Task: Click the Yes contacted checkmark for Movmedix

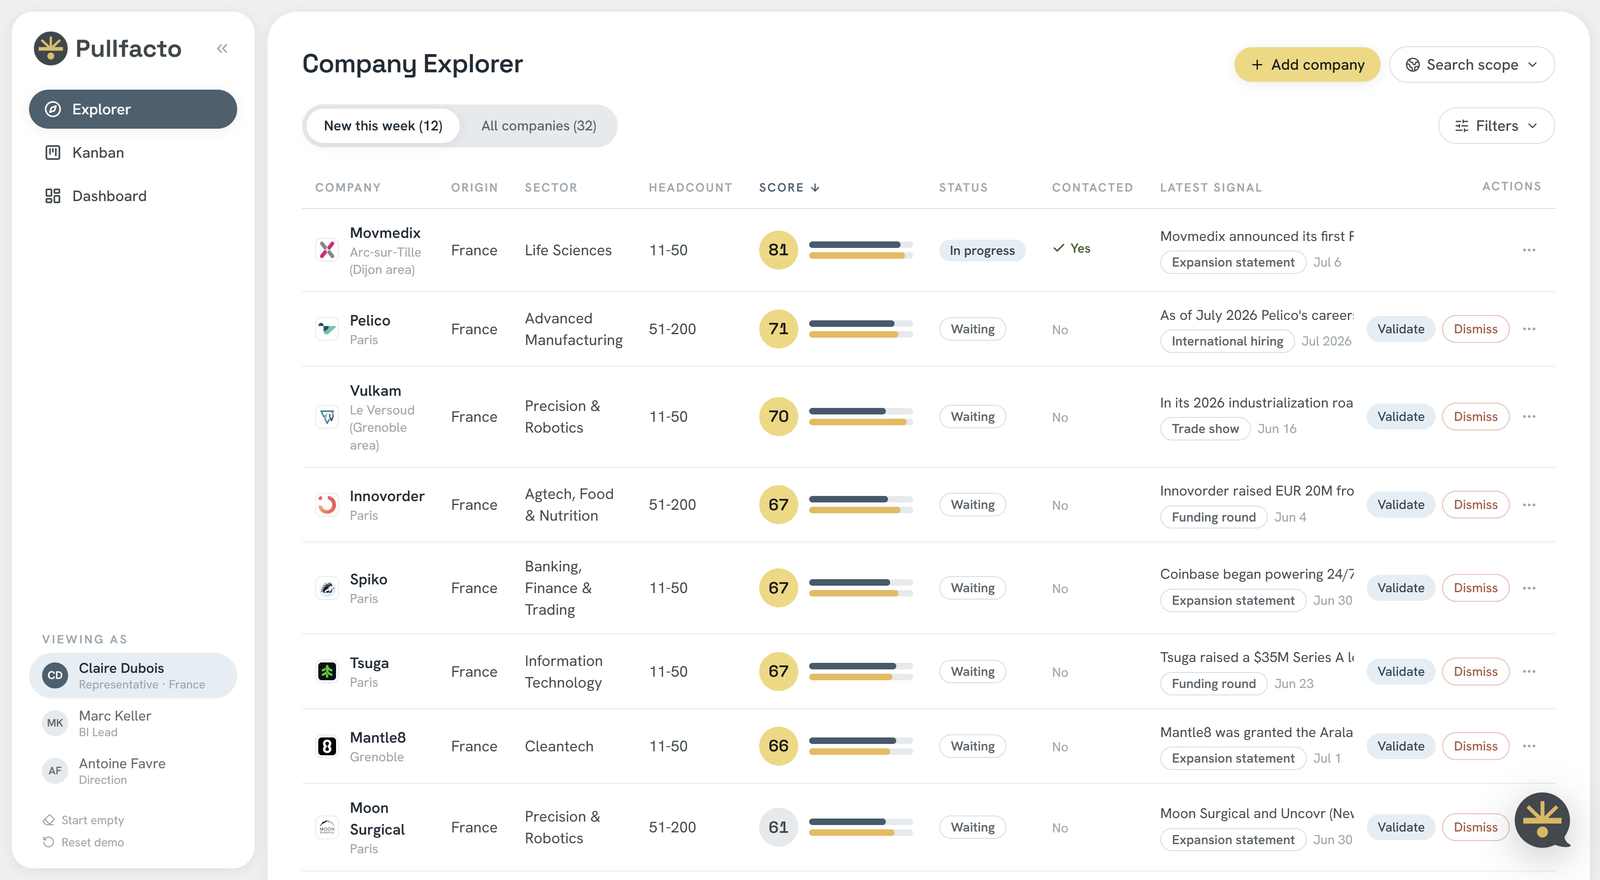Action: 1071,248
